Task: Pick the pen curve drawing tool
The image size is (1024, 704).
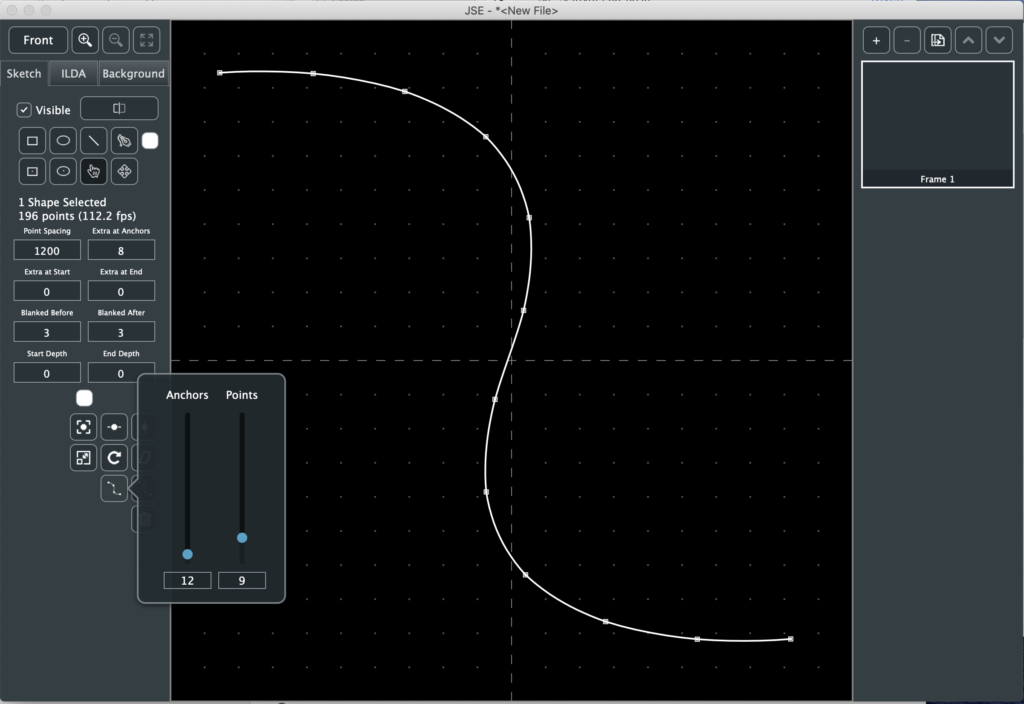Action: click(124, 141)
